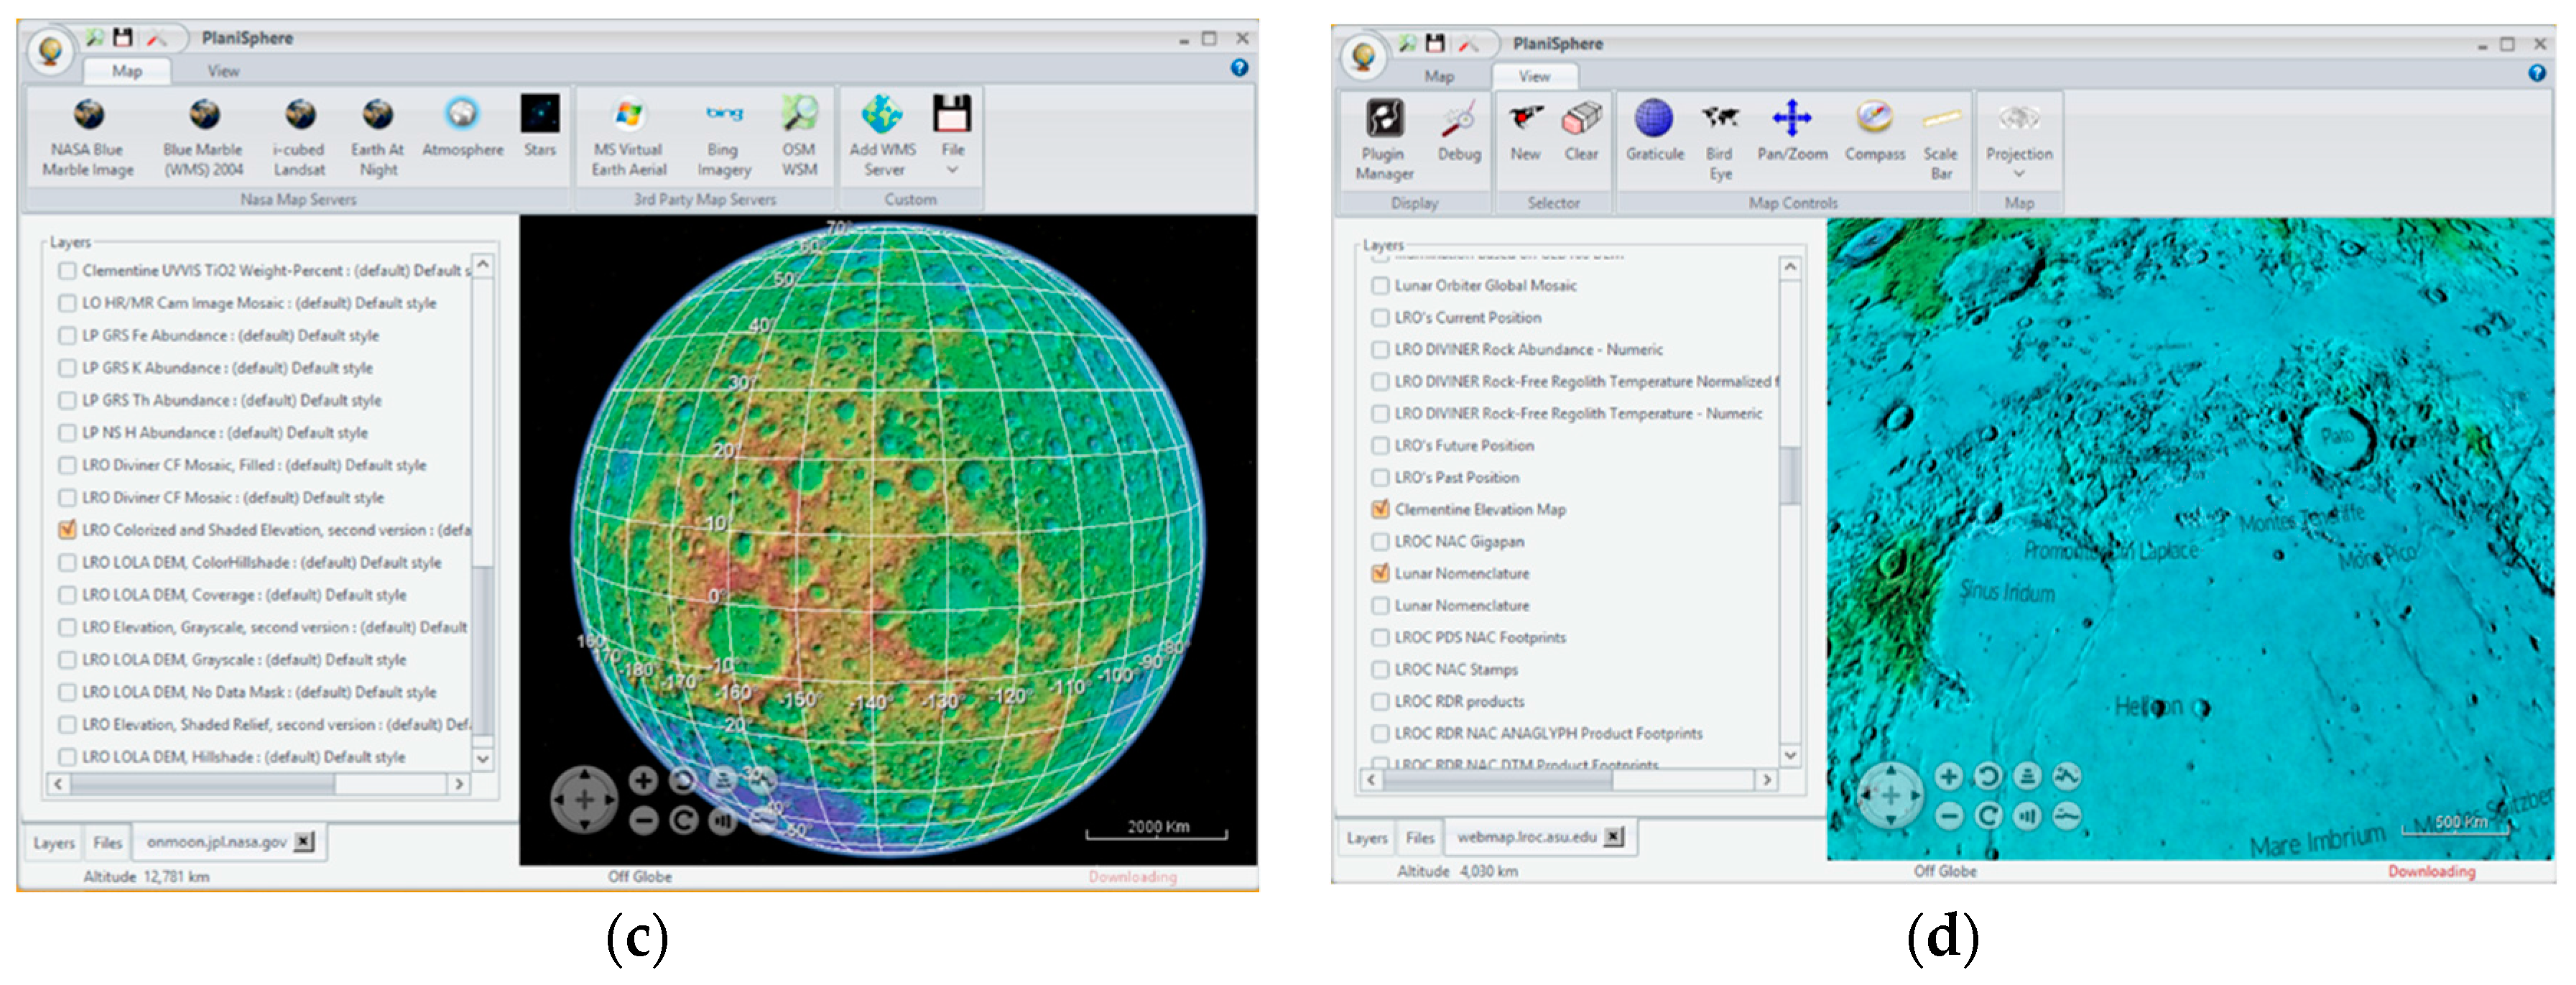This screenshot has height=985, width=2576.
Task: Select the Layers tab in left window
Action: point(54,843)
